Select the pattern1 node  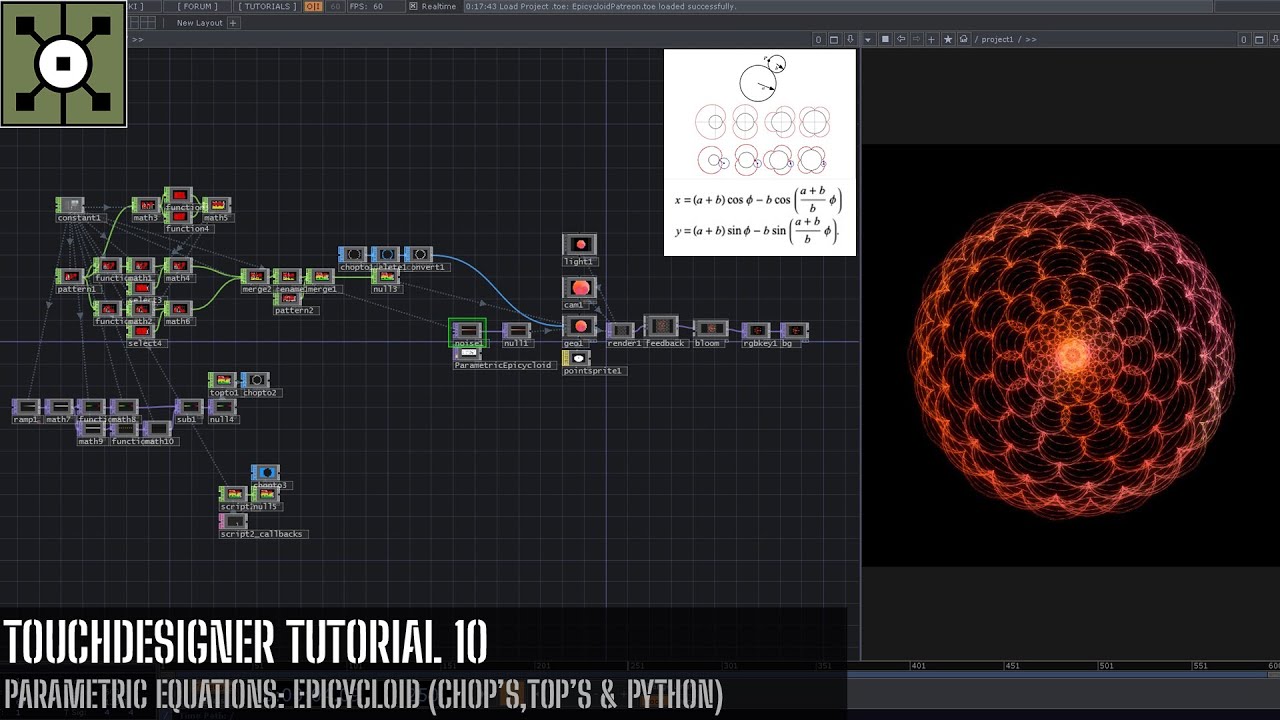click(x=70, y=276)
